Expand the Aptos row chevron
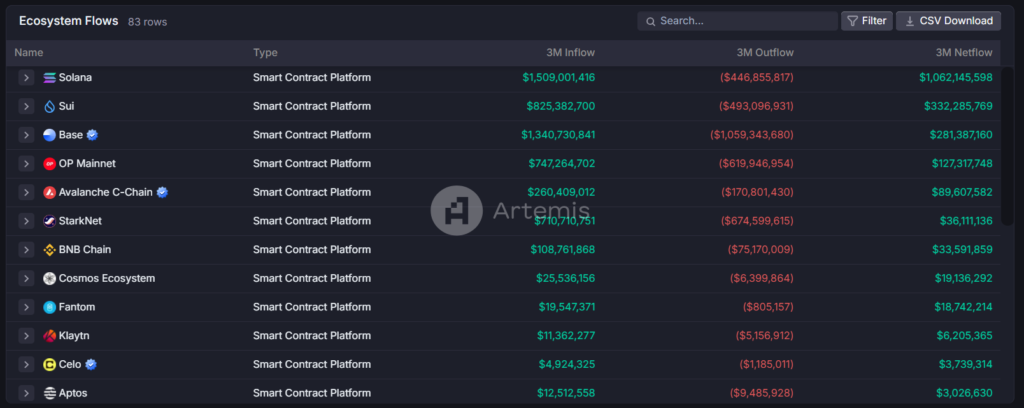Screen dimensions: 1024x408 click(27, 393)
